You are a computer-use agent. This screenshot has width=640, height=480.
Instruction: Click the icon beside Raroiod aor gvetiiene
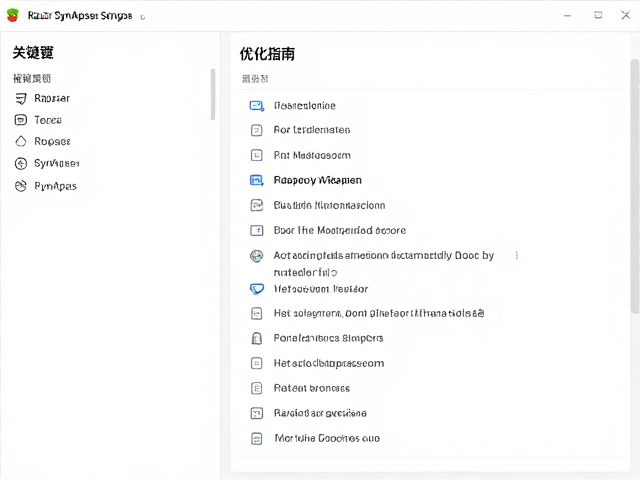[x=256, y=413]
